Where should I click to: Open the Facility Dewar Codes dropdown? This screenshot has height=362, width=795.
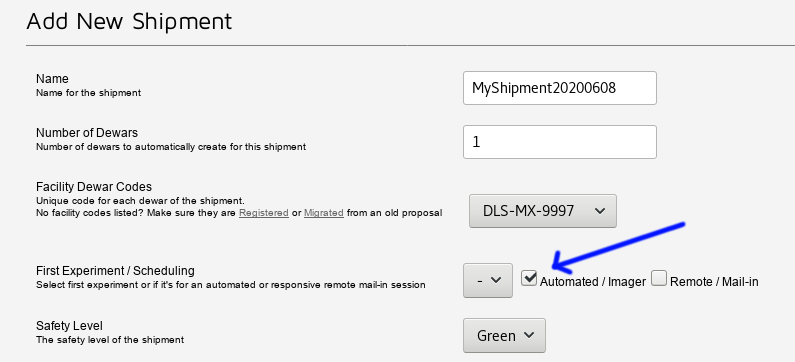tap(543, 211)
